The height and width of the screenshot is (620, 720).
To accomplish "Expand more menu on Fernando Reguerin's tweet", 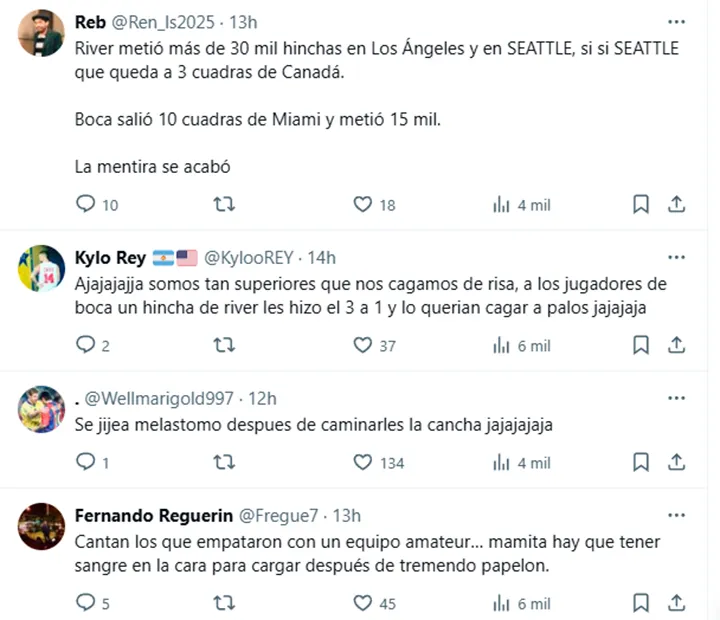I will (677, 516).
